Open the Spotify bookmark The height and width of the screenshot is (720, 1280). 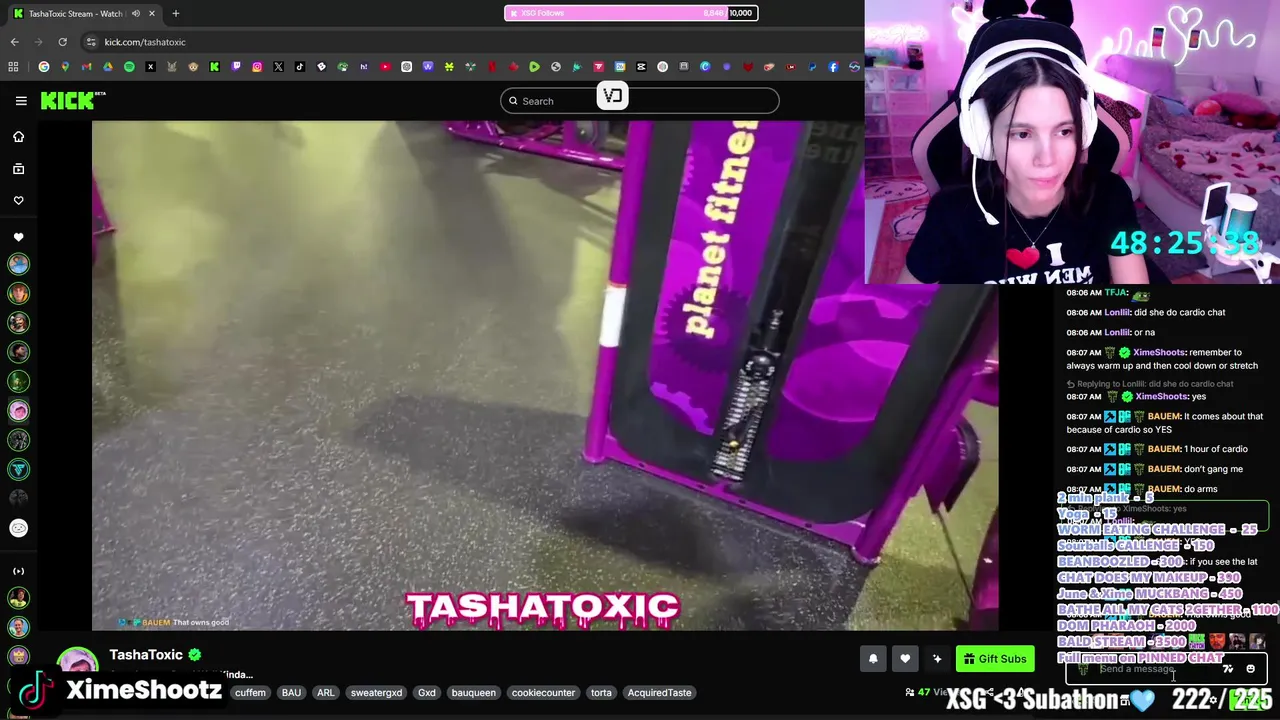coord(129,67)
